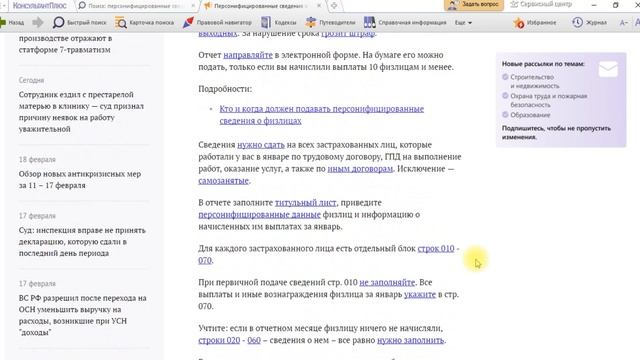Open the укажите link
The height and width of the screenshot is (360, 640).
coord(420,294)
